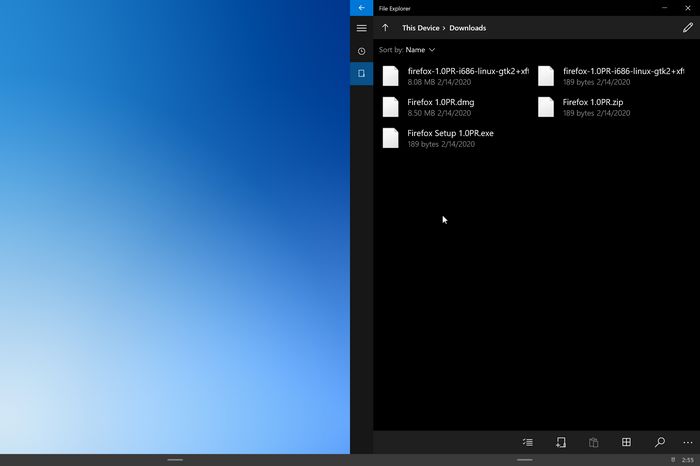Click the paste clipboard icon
Image resolution: width=700 pixels, height=466 pixels.
pos(593,442)
